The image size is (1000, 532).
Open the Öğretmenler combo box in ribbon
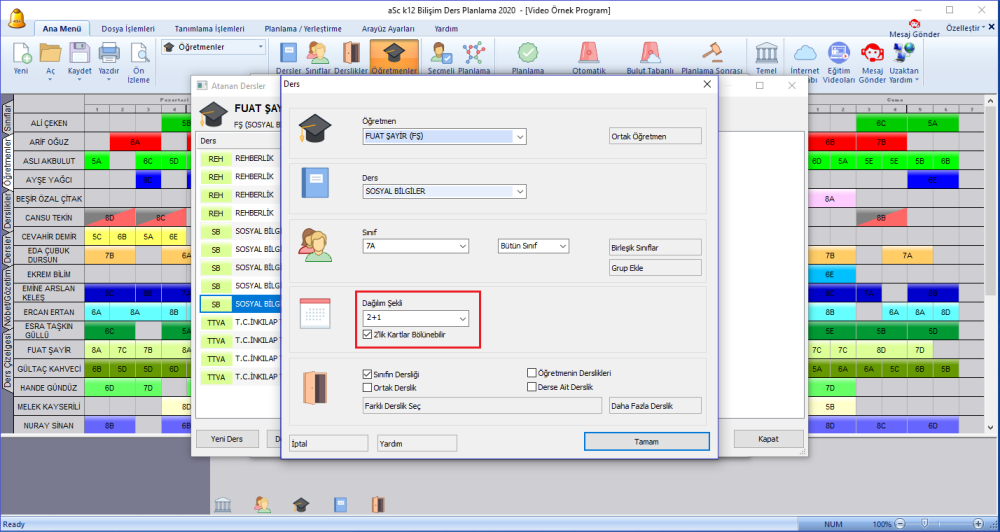[213, 47]
